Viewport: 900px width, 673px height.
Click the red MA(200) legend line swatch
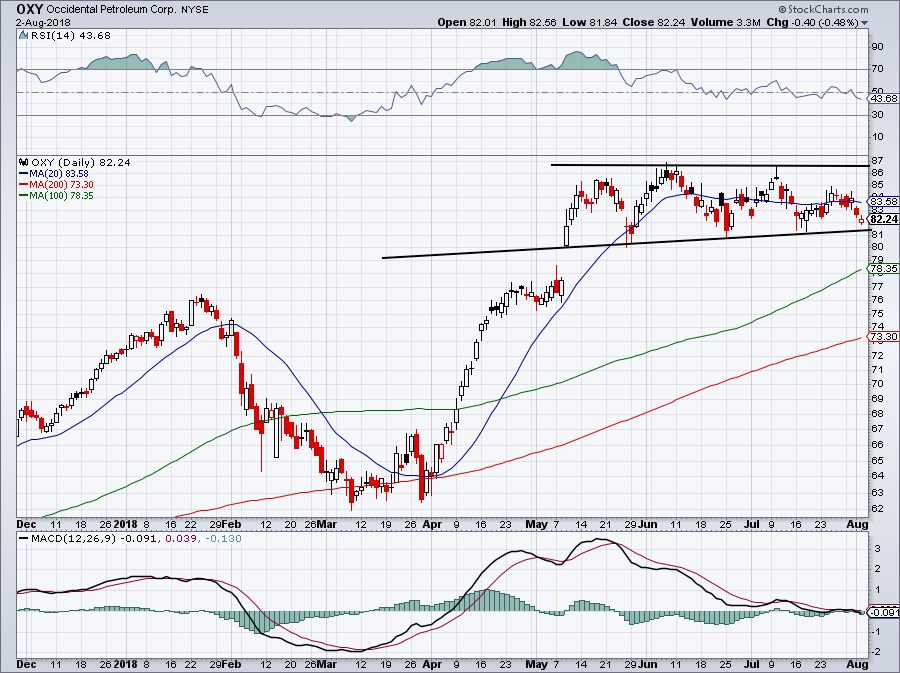click(x=24, y=185)
